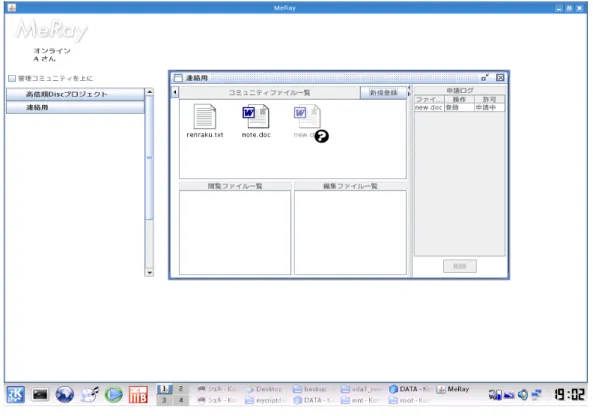This screenshot has width=593, height=416.
Task: Click the 編集ファイル一覧 header
Action: tap(351, 186)
